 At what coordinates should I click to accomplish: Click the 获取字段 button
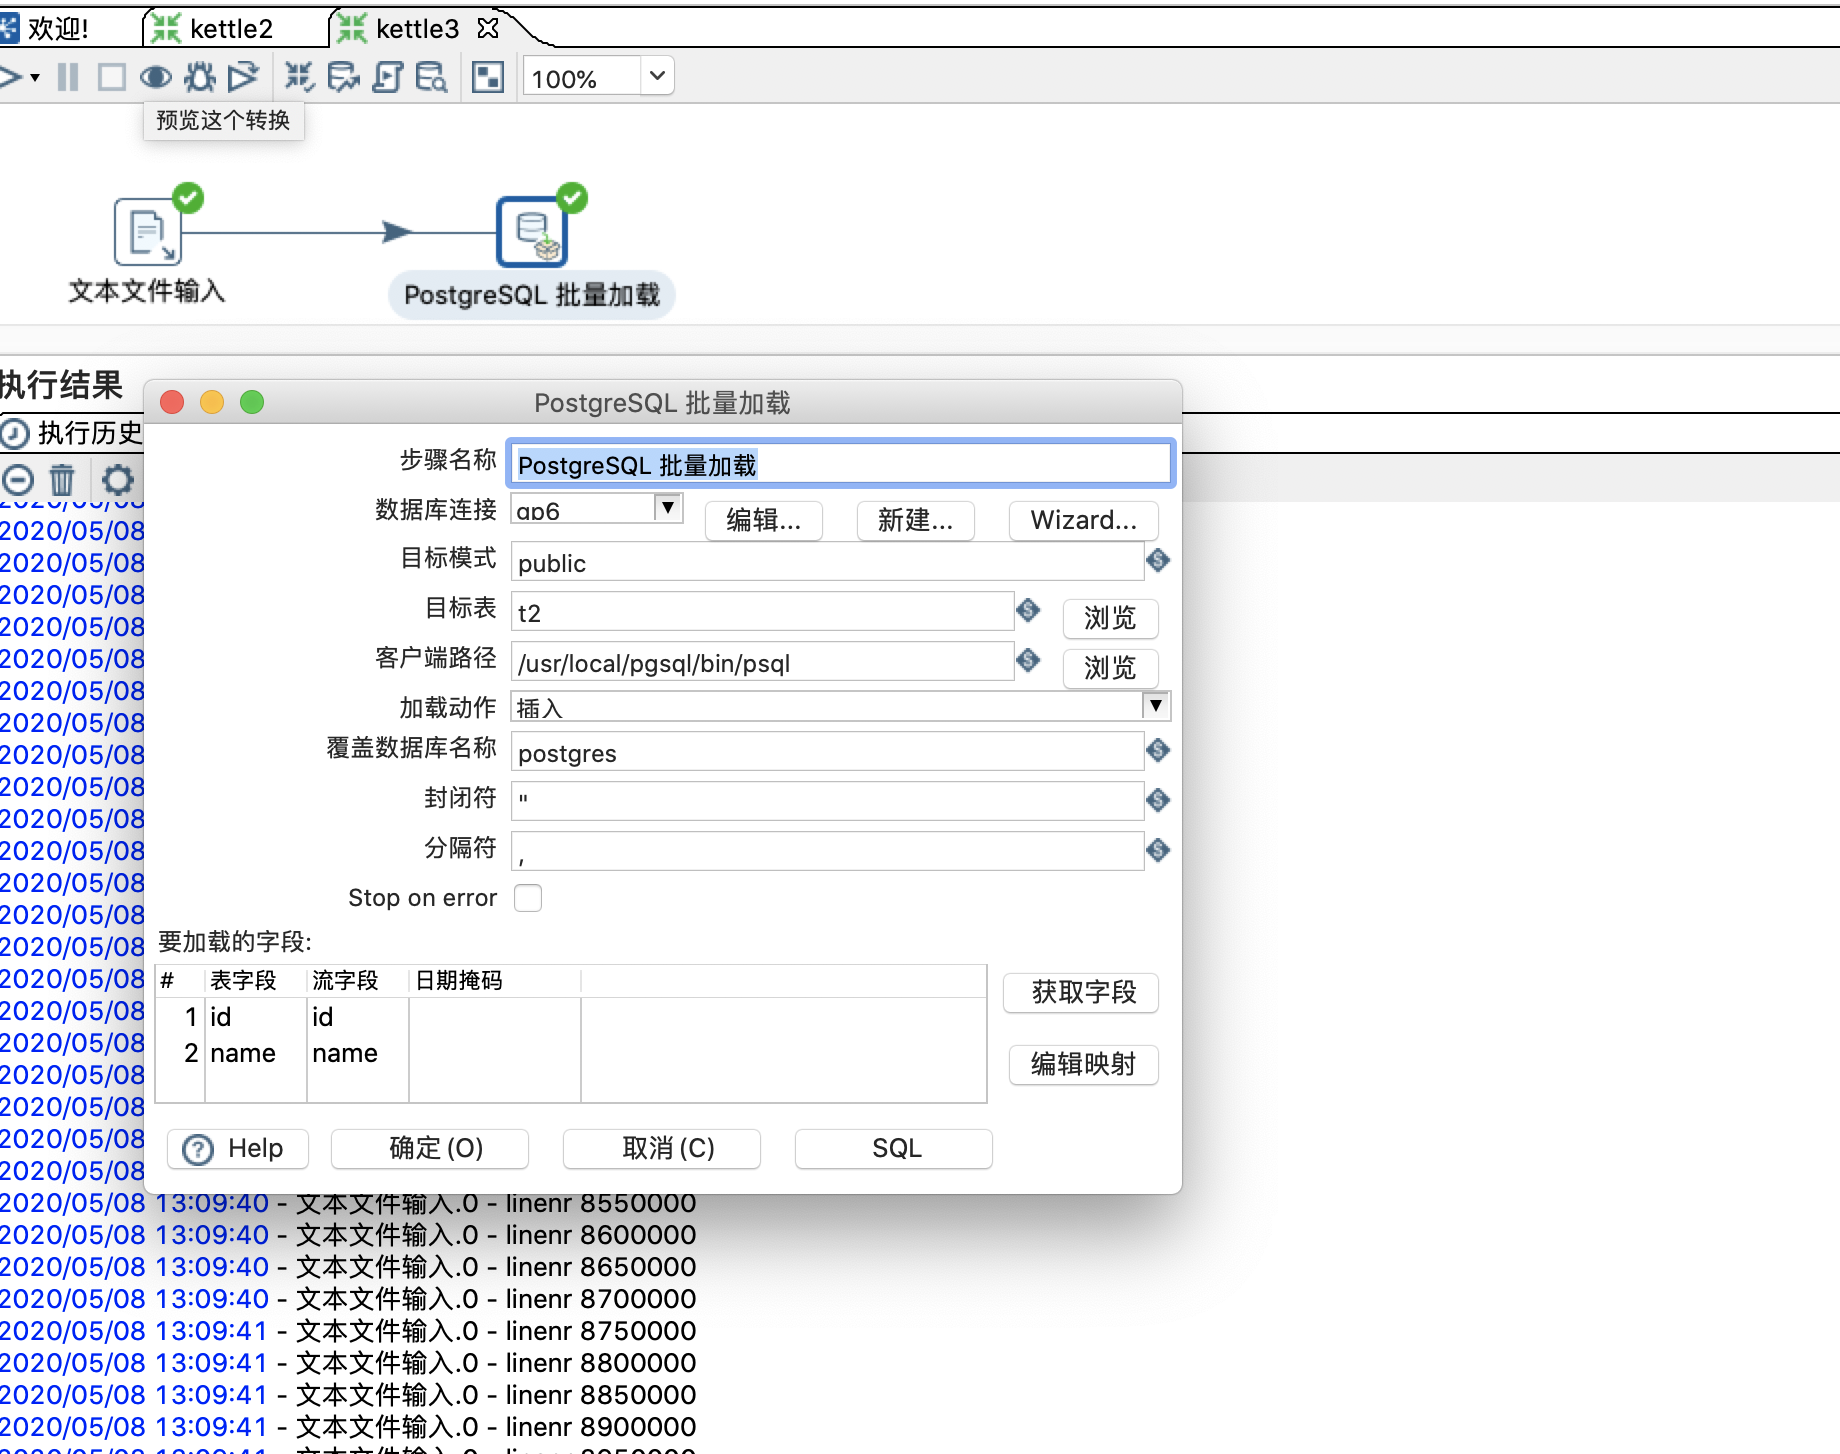click(1083, 992)
